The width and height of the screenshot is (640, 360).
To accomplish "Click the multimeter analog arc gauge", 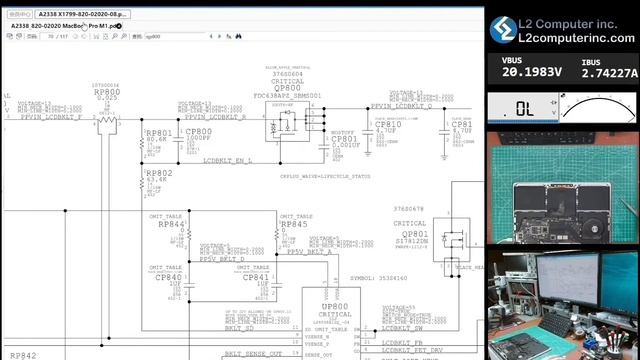I will pyautogui.click(x=598, y=108).
